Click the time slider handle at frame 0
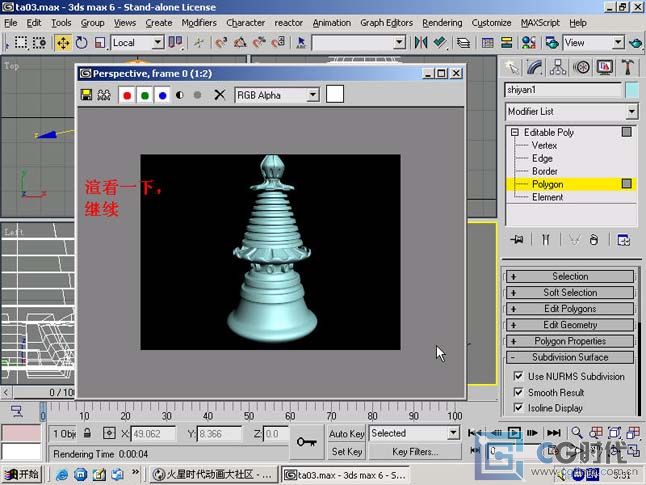646x485 pixels. (x=43, y=412)
